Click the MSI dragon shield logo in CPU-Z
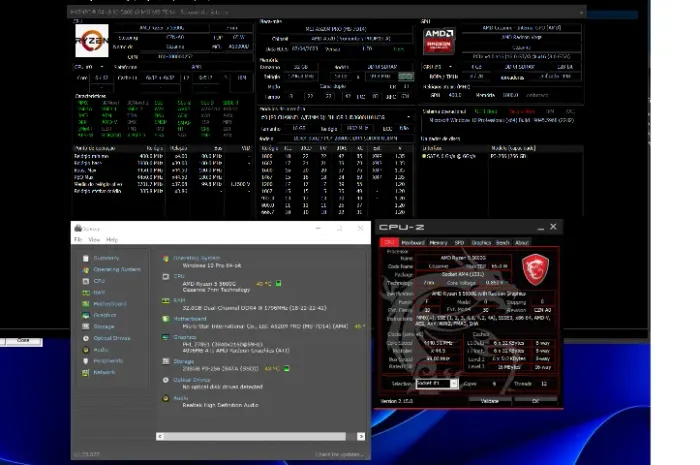Screen dimensions: 700x465 click(x=535, y=270)
